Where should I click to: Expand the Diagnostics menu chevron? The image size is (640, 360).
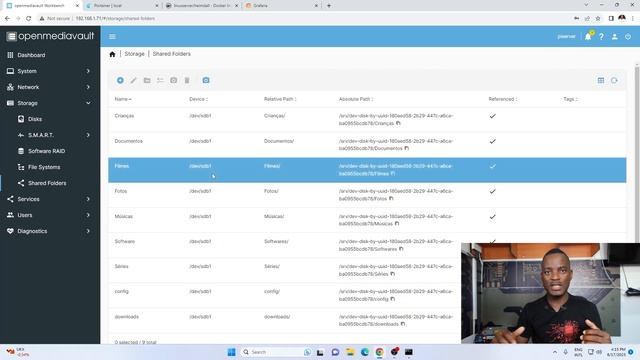(x=88, y=231)
